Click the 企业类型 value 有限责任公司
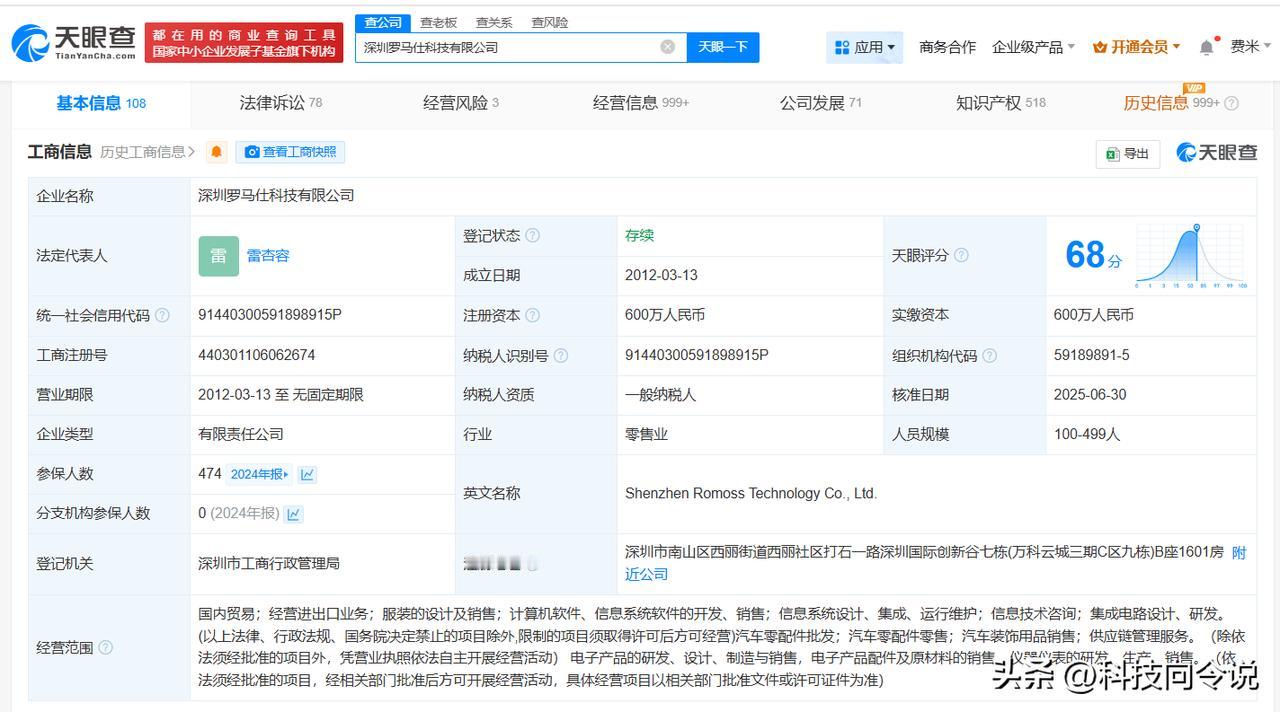The image size is (1280, 712). (241, 434)
